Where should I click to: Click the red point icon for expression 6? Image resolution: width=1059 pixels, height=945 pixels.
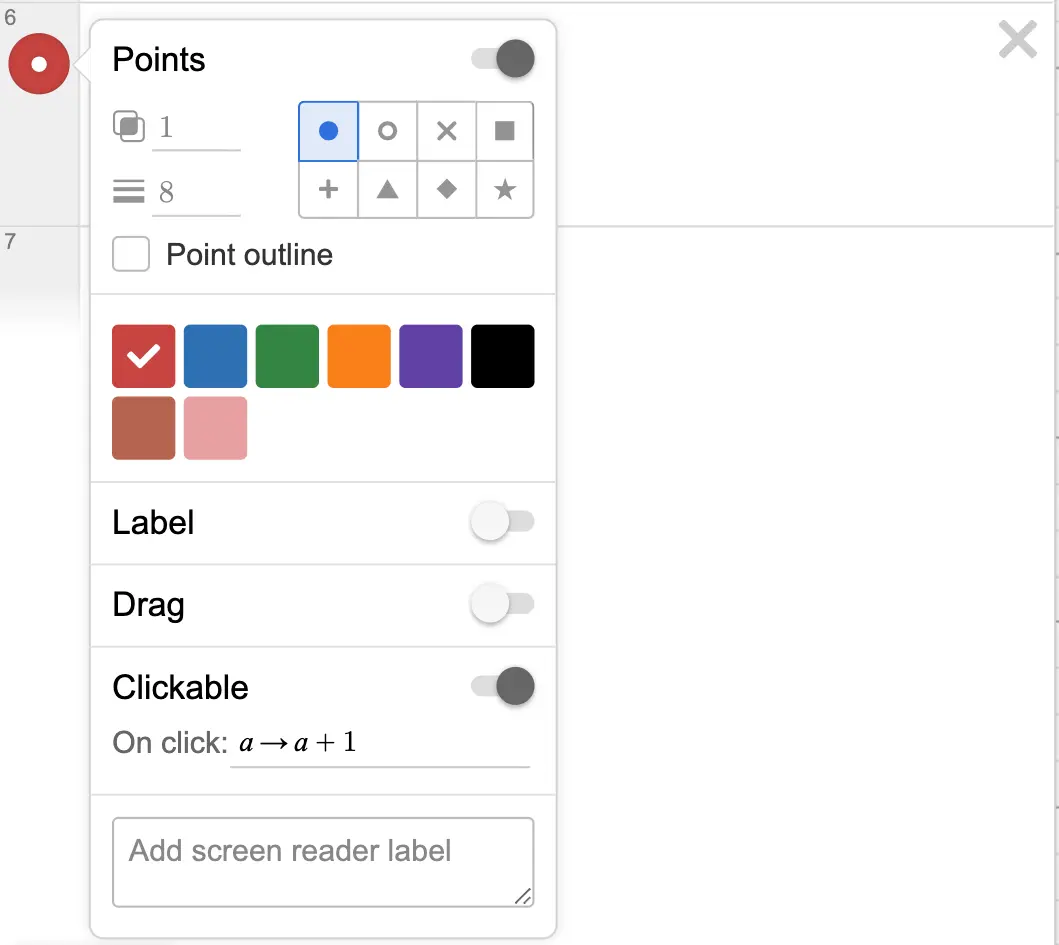click(x=39, y=64)
